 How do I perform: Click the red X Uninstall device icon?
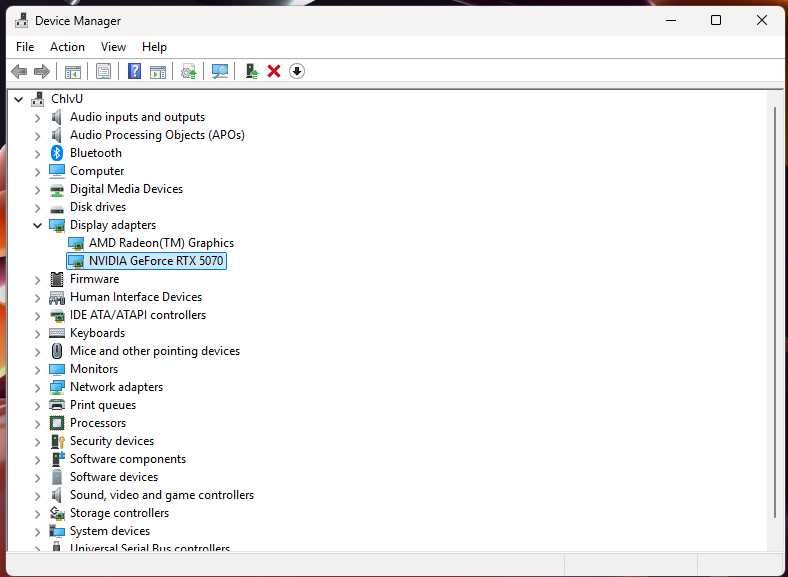tap(274, 71)
